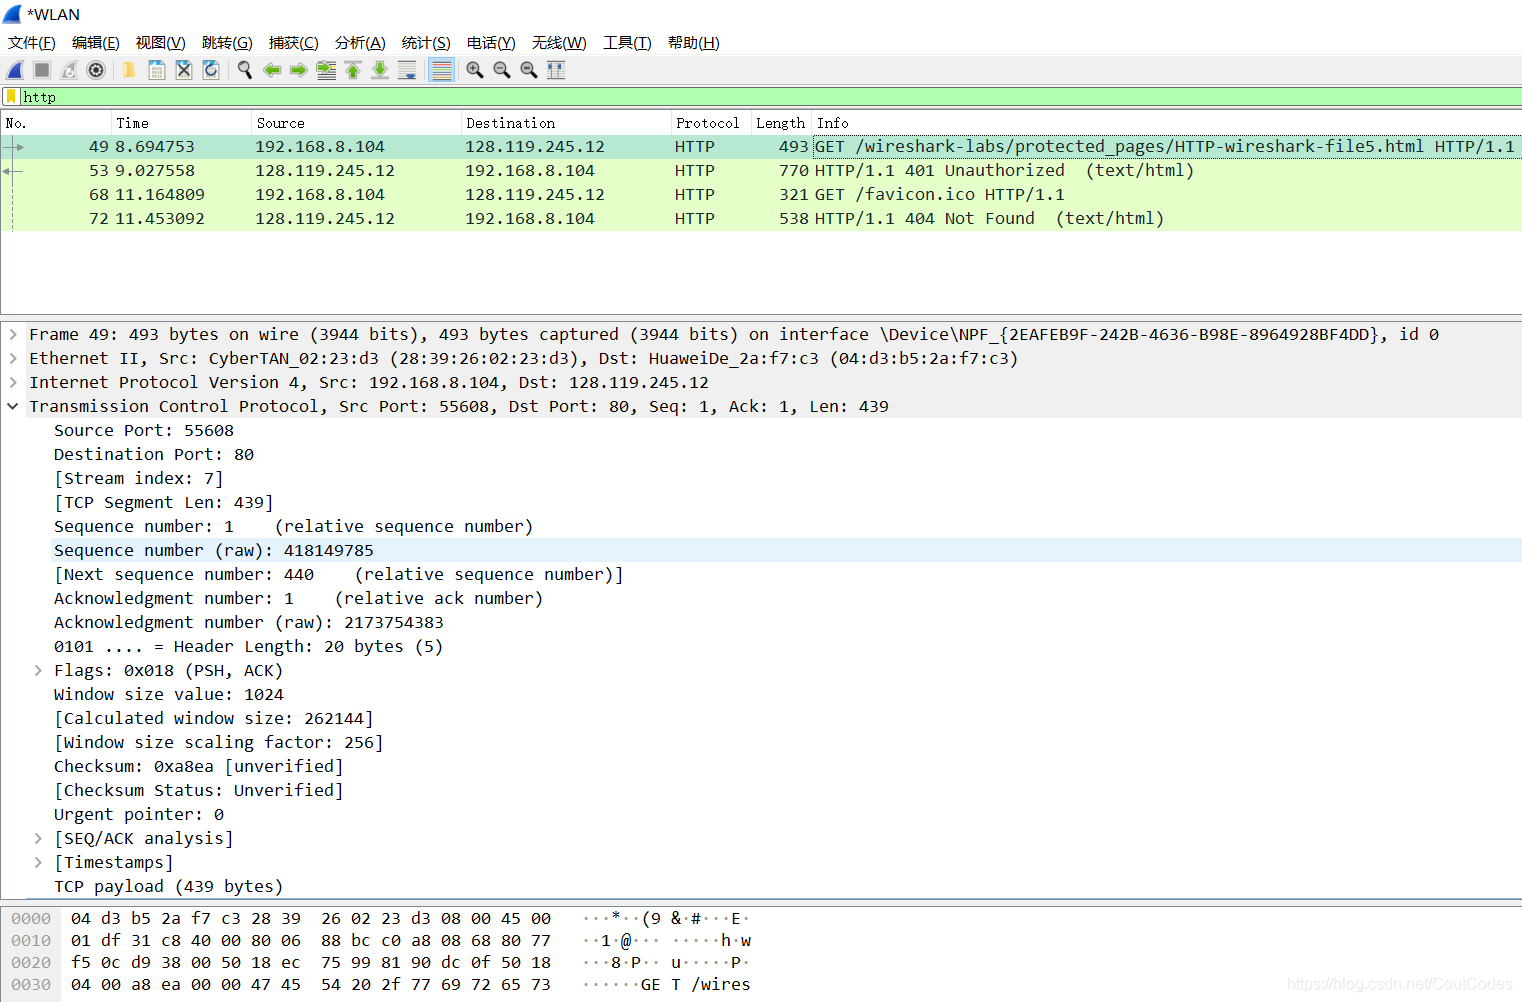Go to specified packet icon
Screen dimensions: 1522x1002
(x=326, y=70)
